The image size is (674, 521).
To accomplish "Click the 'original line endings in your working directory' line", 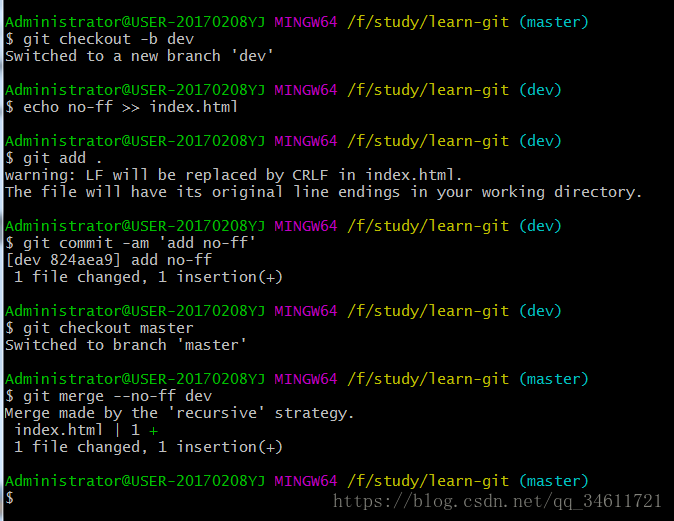I will (x=323, y=192).
